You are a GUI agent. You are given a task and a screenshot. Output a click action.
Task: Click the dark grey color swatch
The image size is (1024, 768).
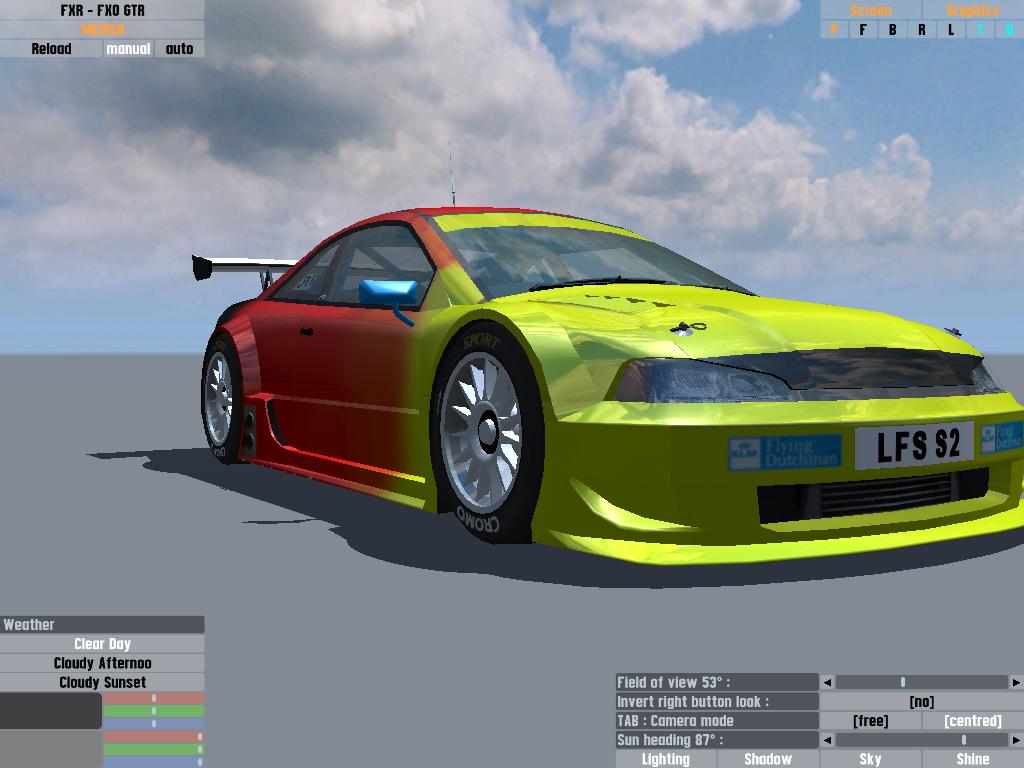pyautogui.click(x=51, y=711)
